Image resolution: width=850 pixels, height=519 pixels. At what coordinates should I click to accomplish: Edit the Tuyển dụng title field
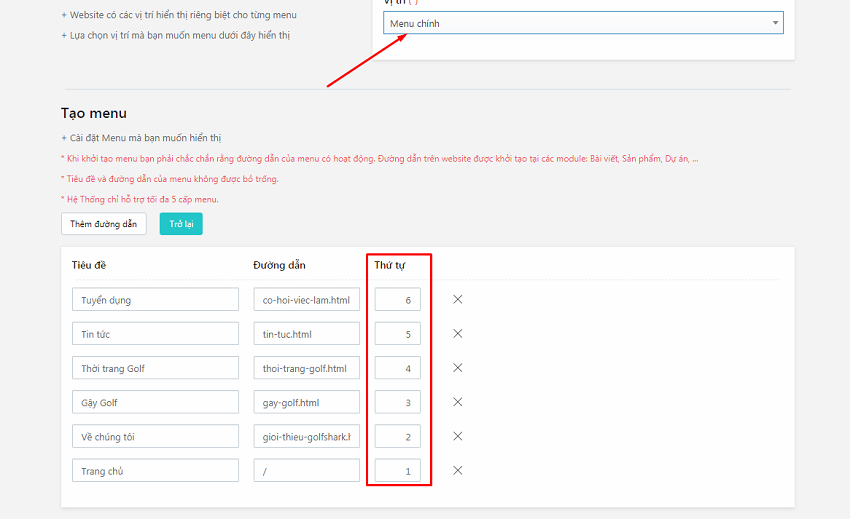tap(155, 300)
